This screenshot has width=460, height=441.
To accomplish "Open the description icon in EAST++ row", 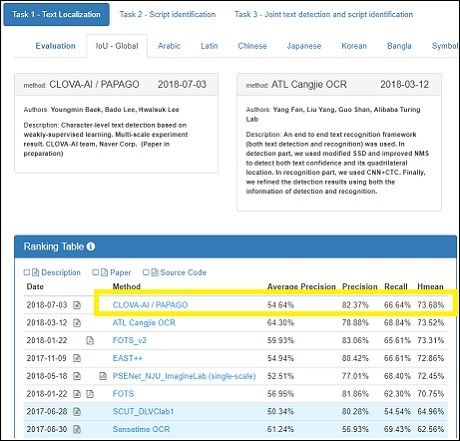I will (x=77, y=358).
